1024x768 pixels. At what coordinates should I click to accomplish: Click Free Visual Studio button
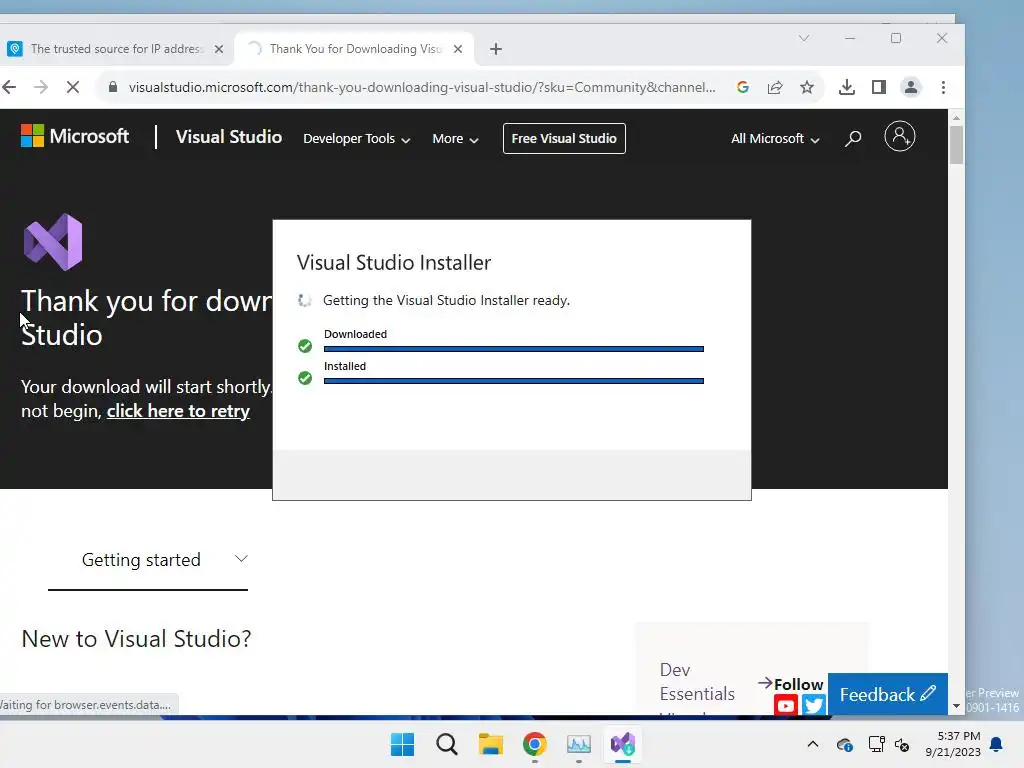(x=564, y=138)
